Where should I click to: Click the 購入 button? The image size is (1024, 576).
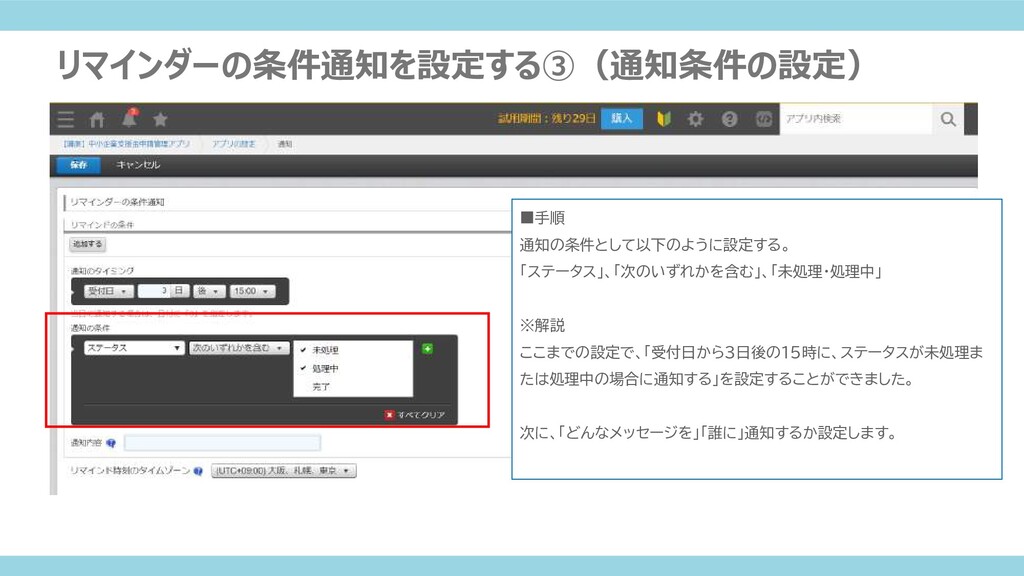point(621,119)
